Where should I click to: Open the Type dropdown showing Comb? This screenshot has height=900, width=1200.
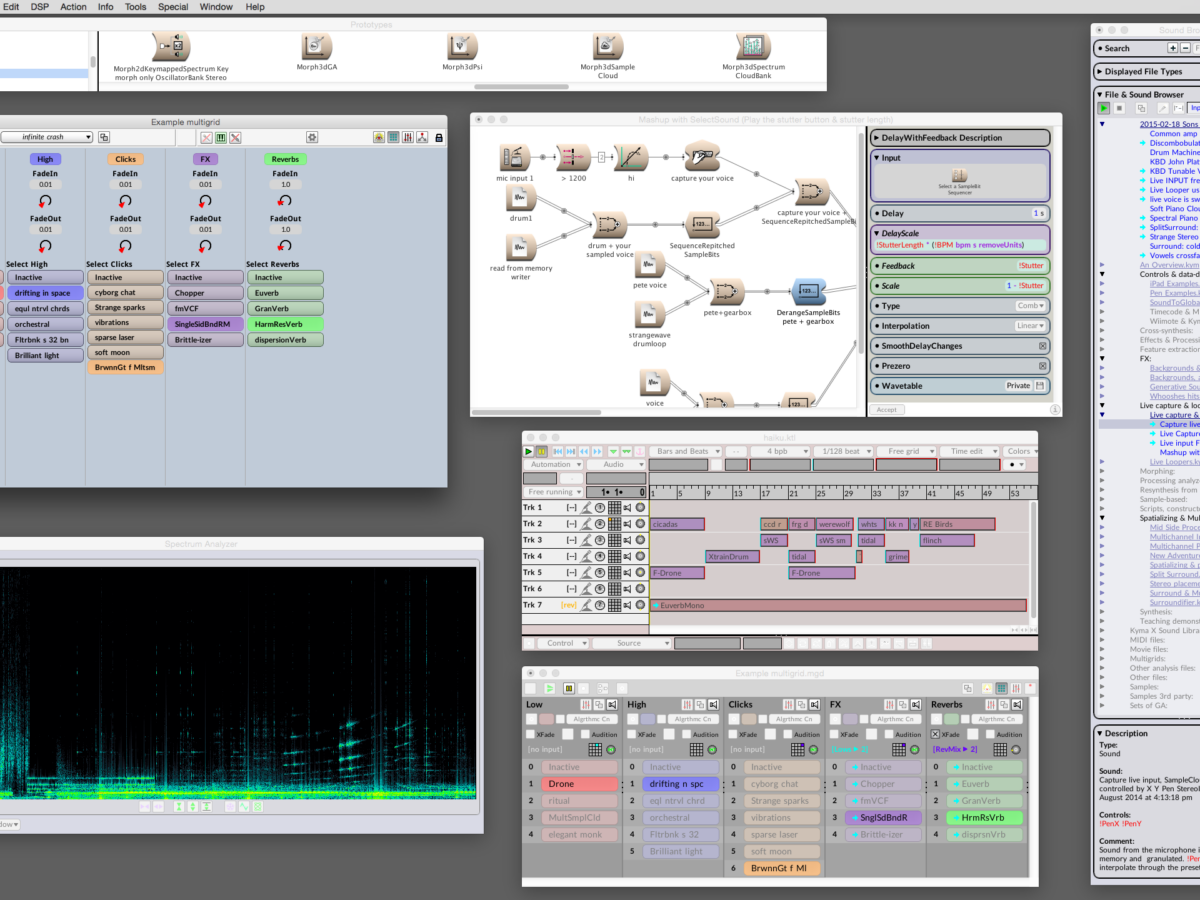(x=1030, y=306)
